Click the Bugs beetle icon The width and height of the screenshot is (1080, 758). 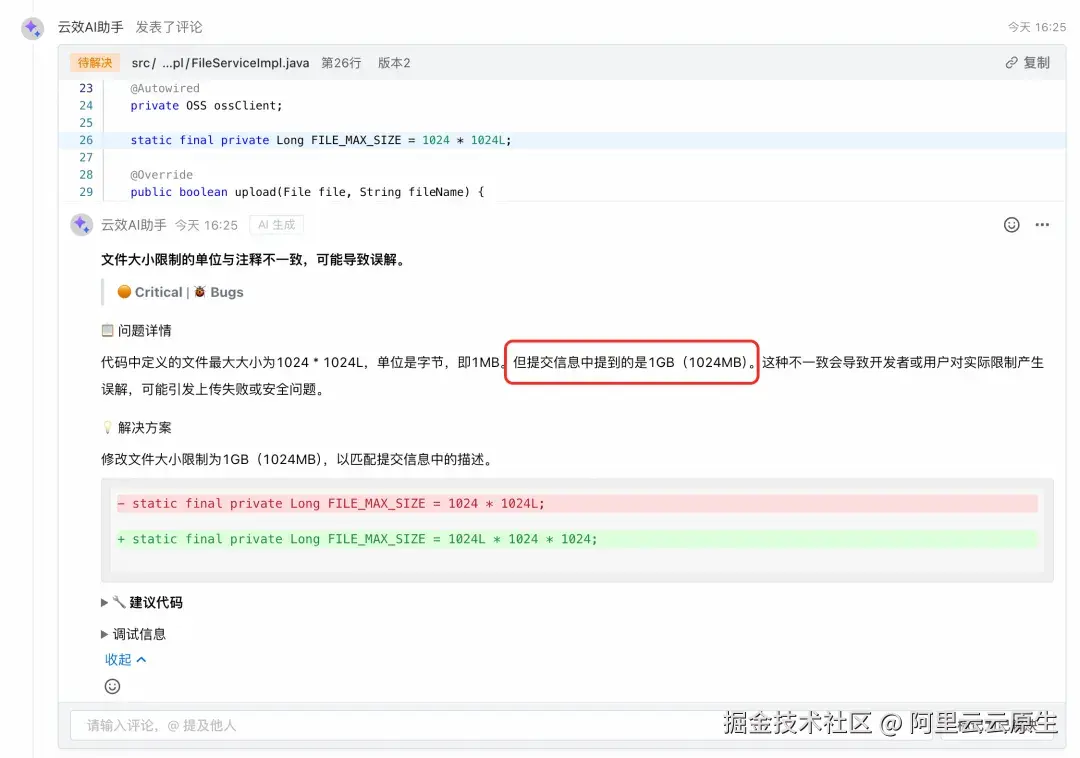click(x=200, y=292)
